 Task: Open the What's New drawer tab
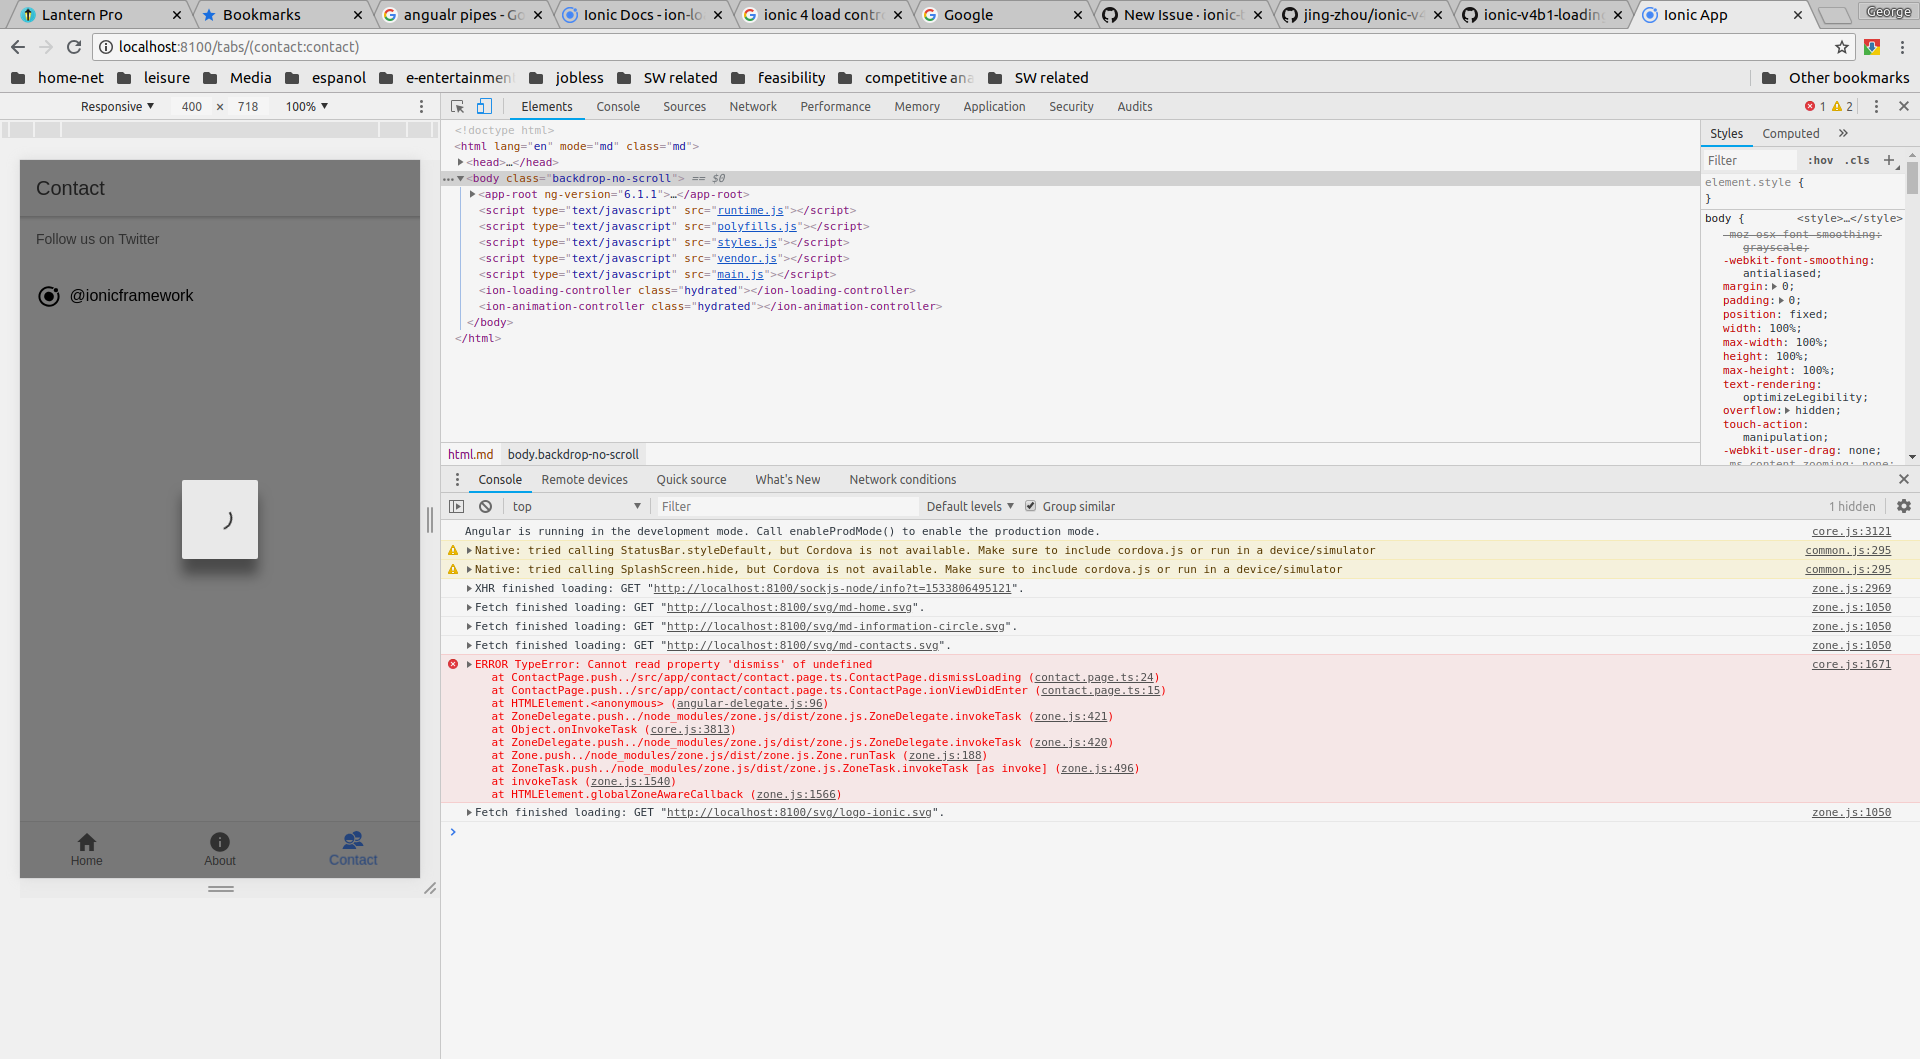(x=788, y=479)
